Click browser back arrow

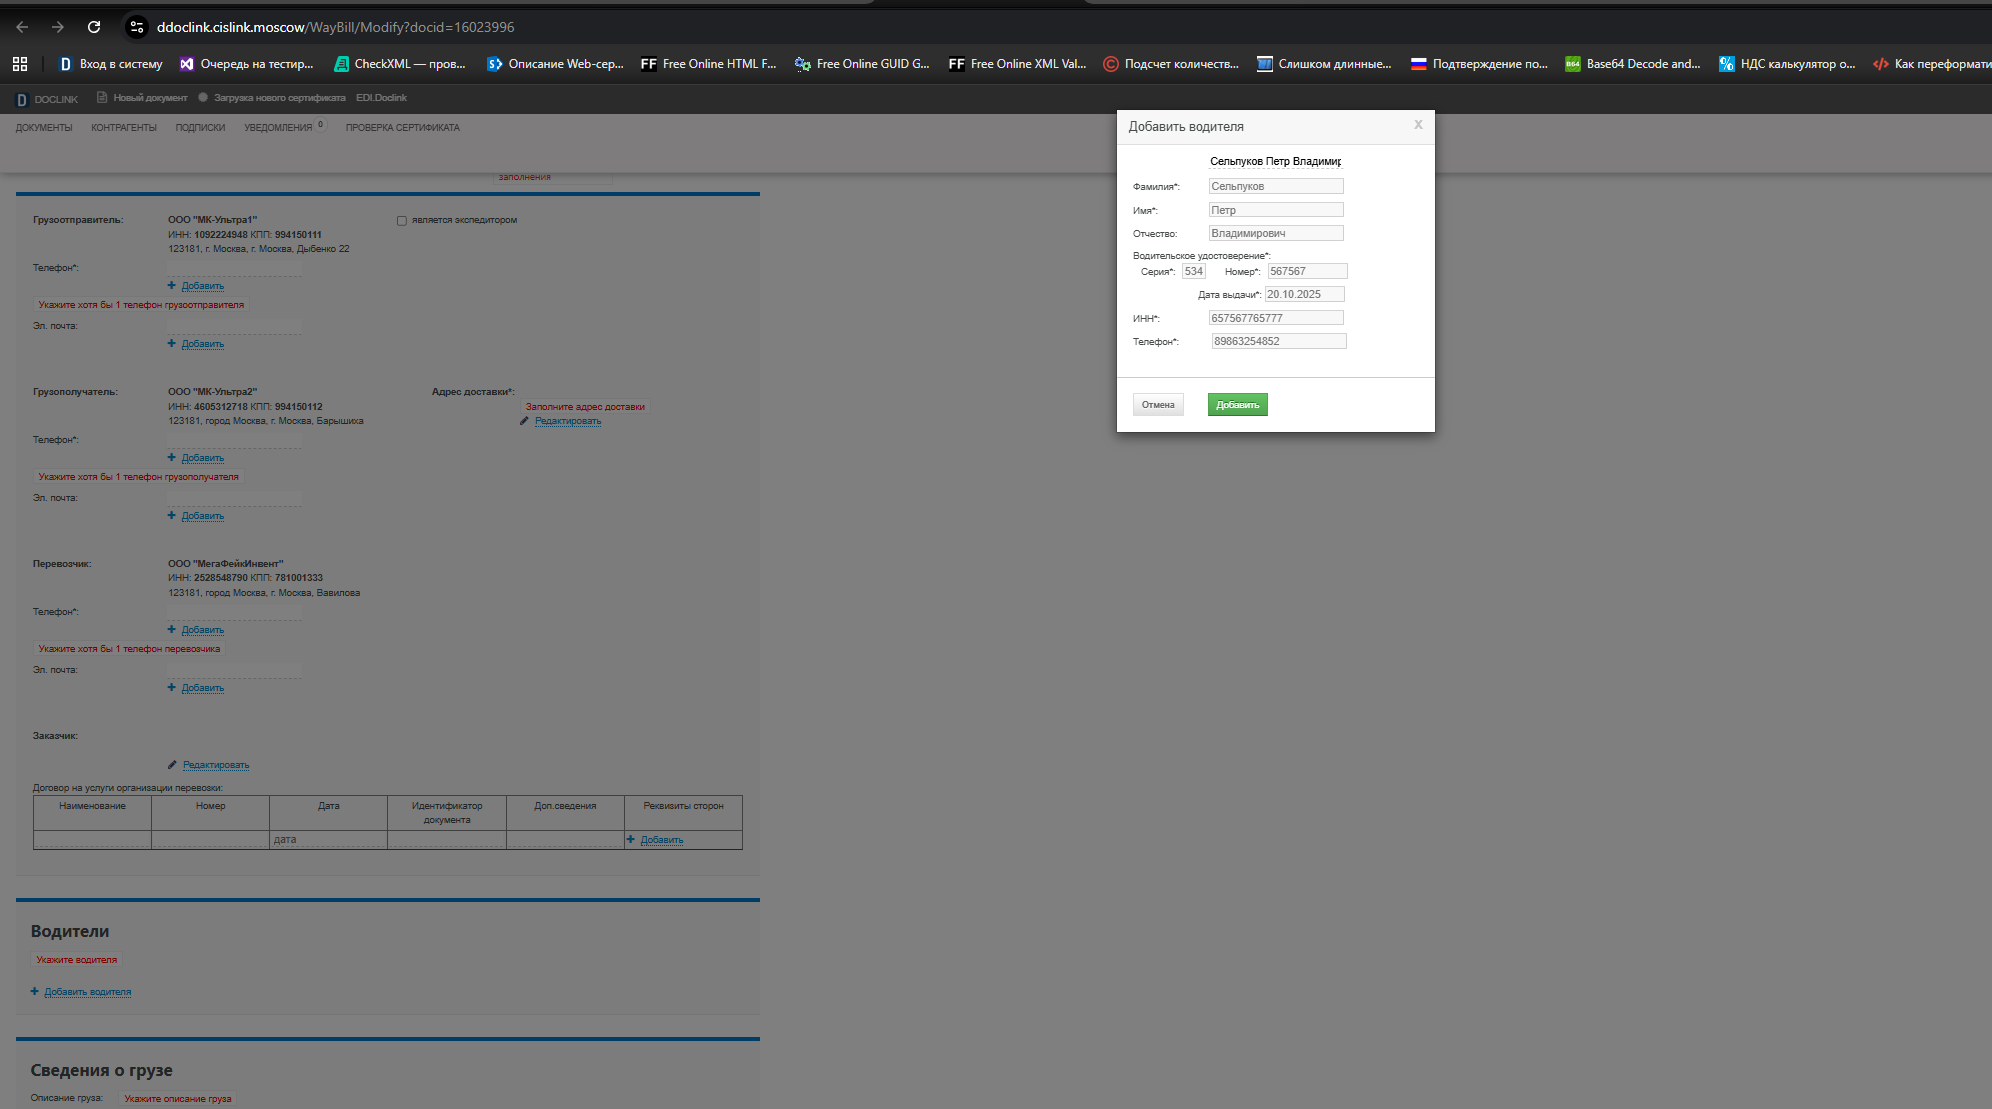point(22,27)
